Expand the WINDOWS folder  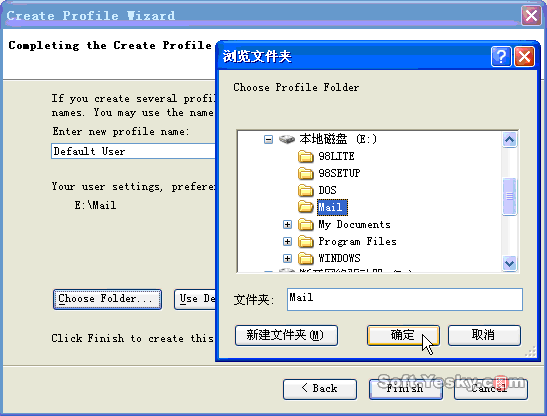click(x=287, y=258)
